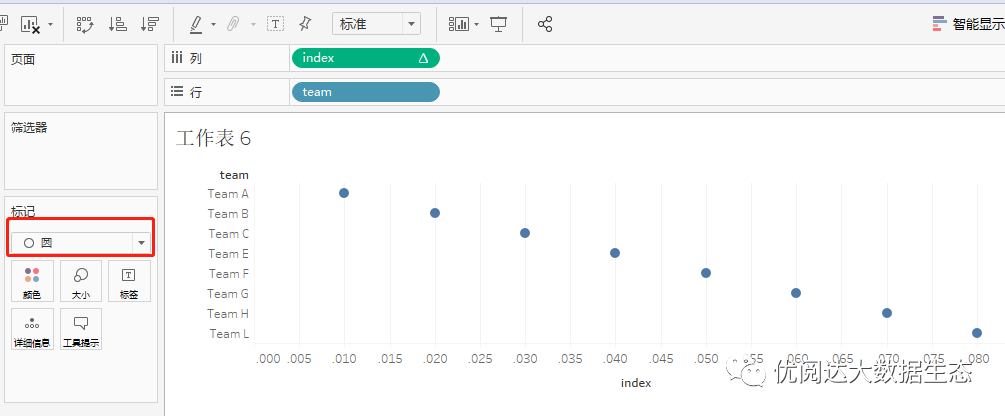Select the Team A circle mark
Screen dimensions: 1005x416
344,193
